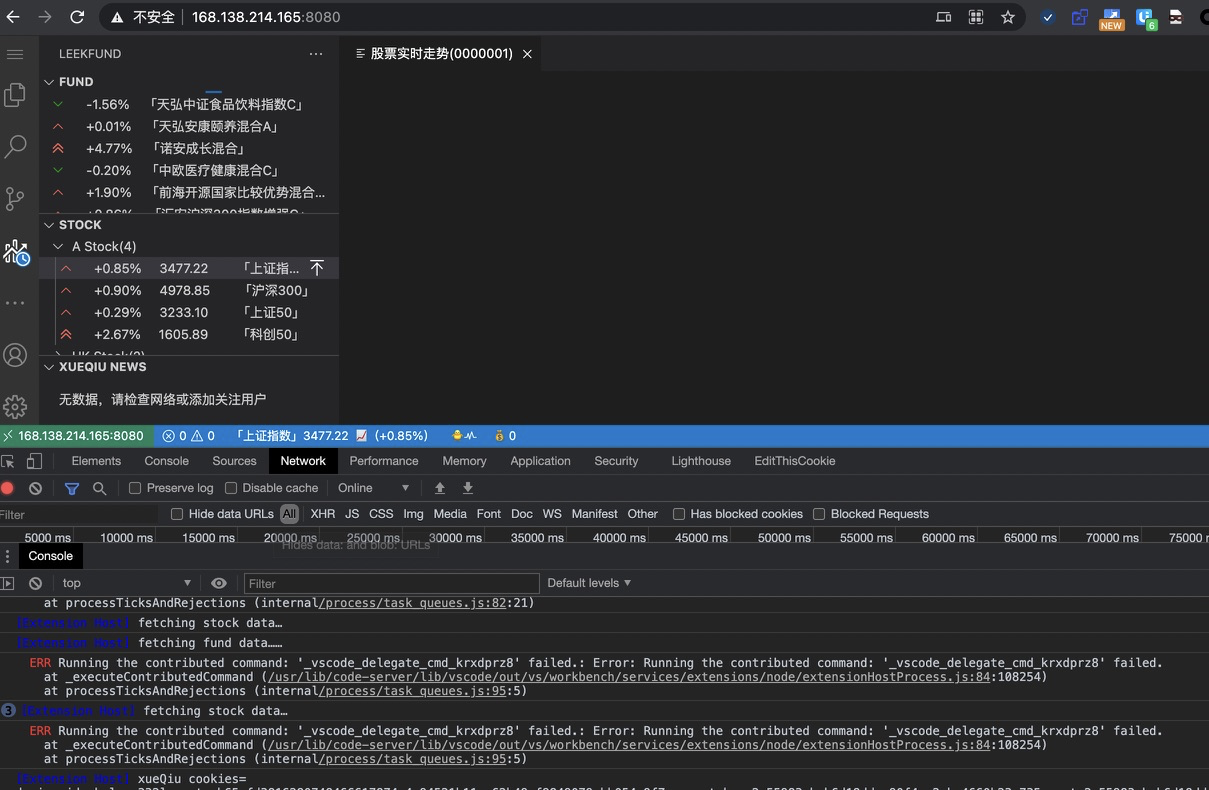Image resolution: width=1209 pixels, height=790 pixels.
Task: Clear the network log
Action: (x=36, y=488)
